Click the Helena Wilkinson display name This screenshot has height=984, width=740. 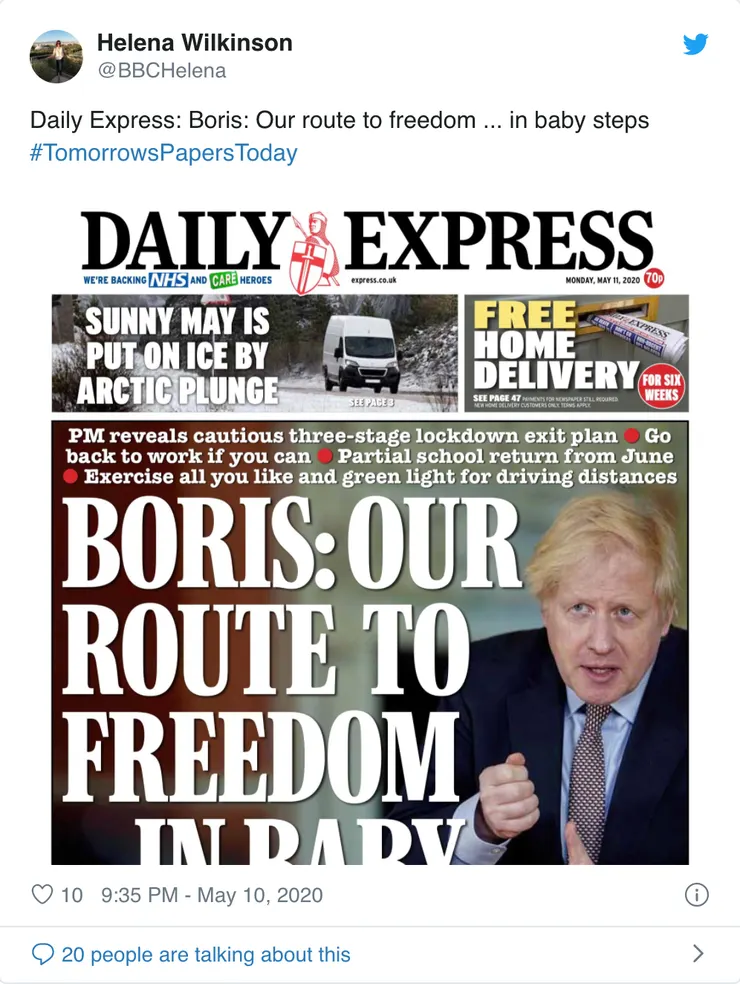tap(195, 43)
